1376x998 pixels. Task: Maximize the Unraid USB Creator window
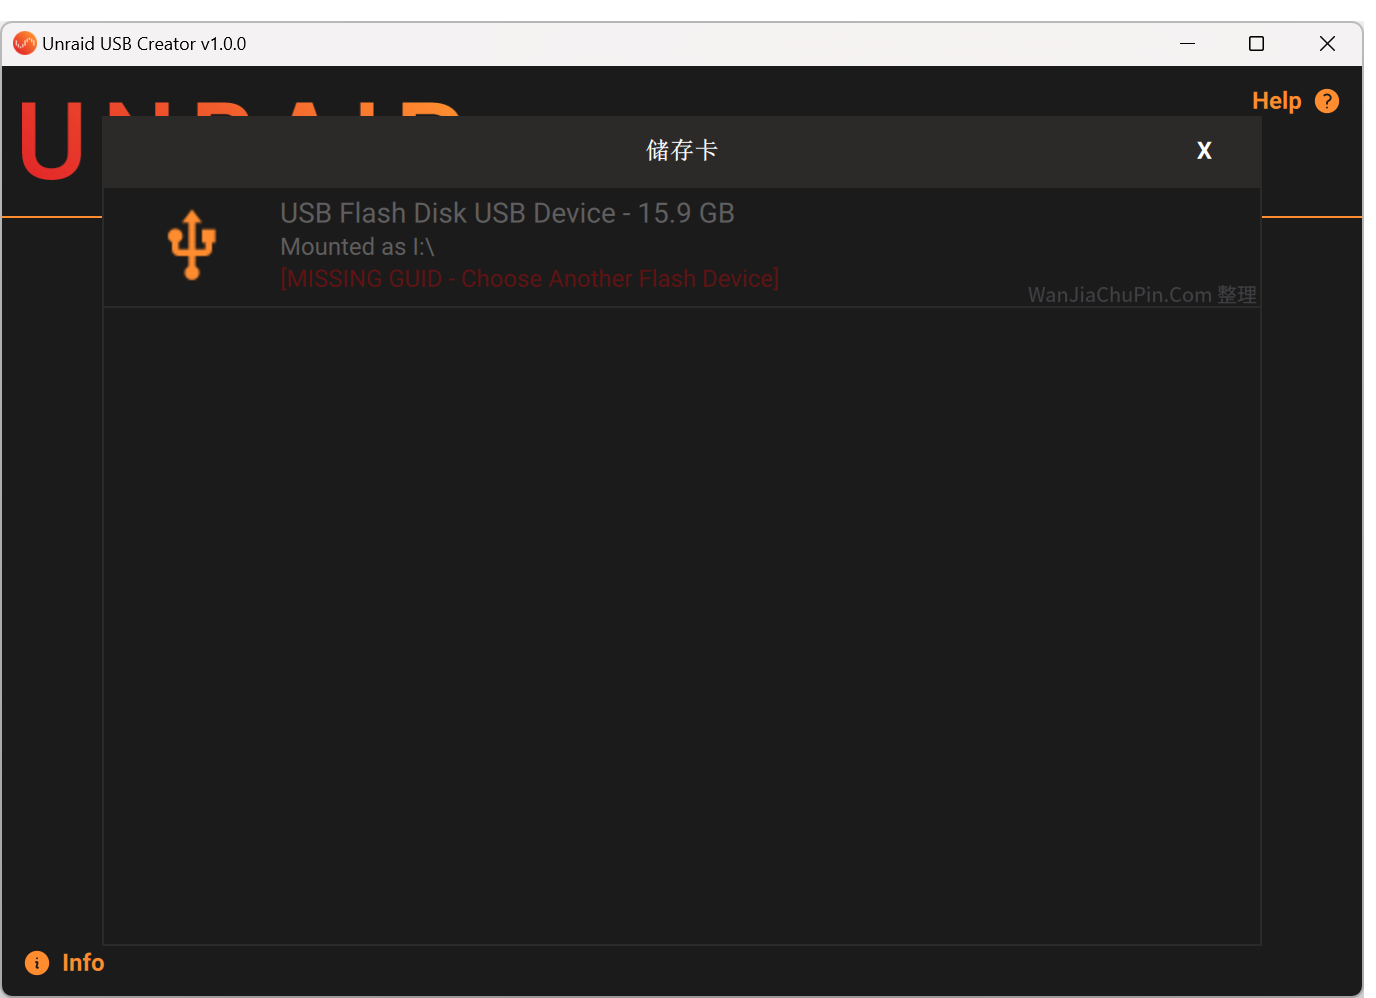coord(1257,44)
